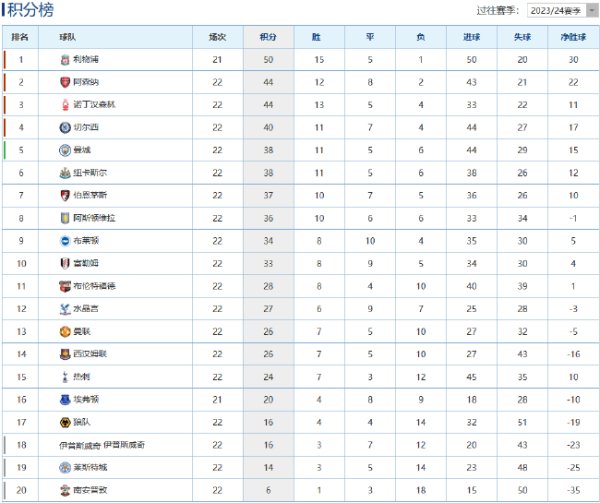Click the Nottingham Forest crest icon

tap(65, 104)
